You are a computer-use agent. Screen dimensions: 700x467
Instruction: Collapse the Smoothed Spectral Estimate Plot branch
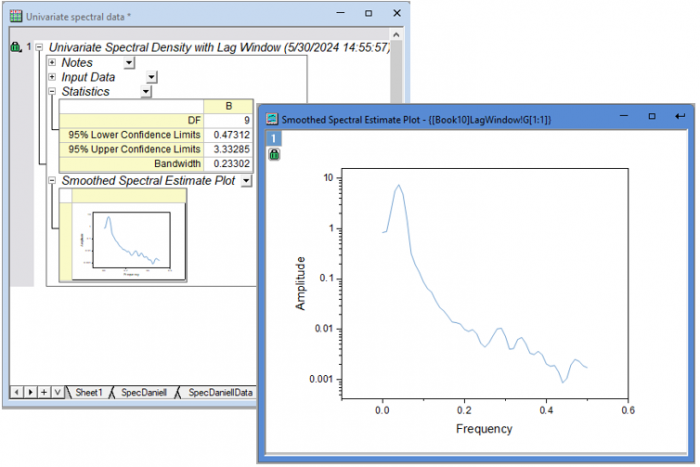coord(52,180)
